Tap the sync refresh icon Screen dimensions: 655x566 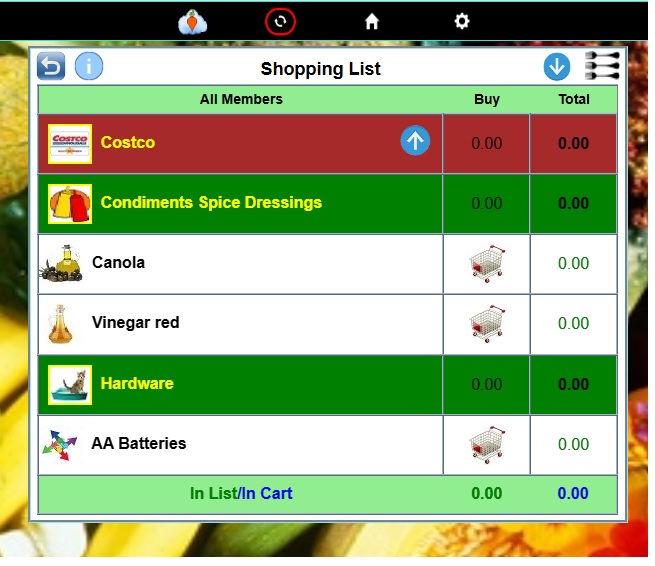click(280, 21)
